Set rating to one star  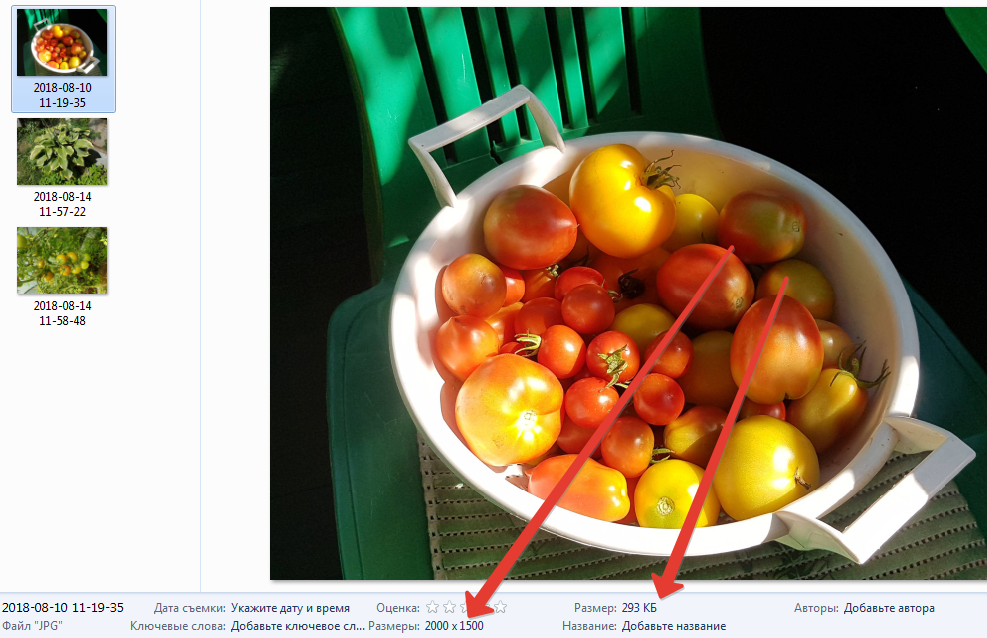tap(432, 607)
